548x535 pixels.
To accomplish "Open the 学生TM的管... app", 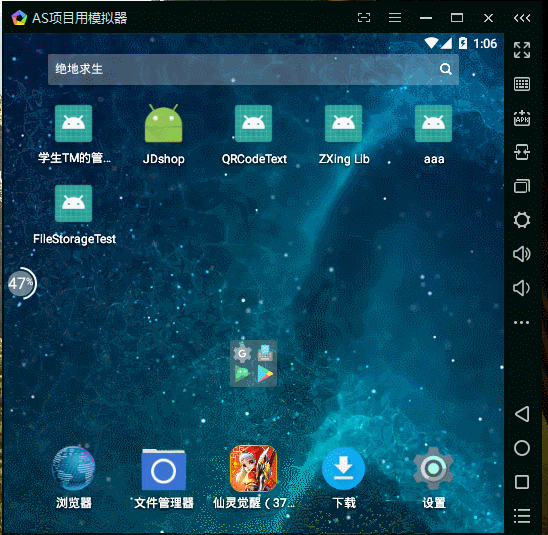I will [73, 123].
